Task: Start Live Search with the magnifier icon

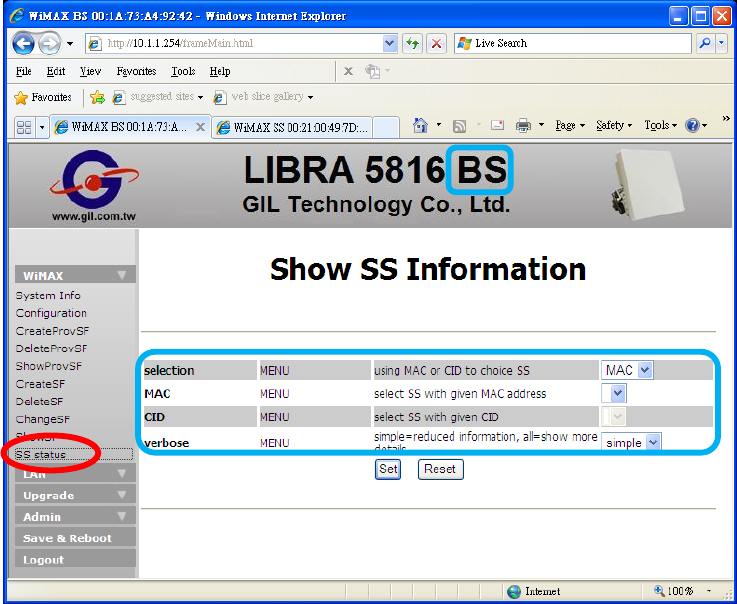Action: tap(705, 44)
